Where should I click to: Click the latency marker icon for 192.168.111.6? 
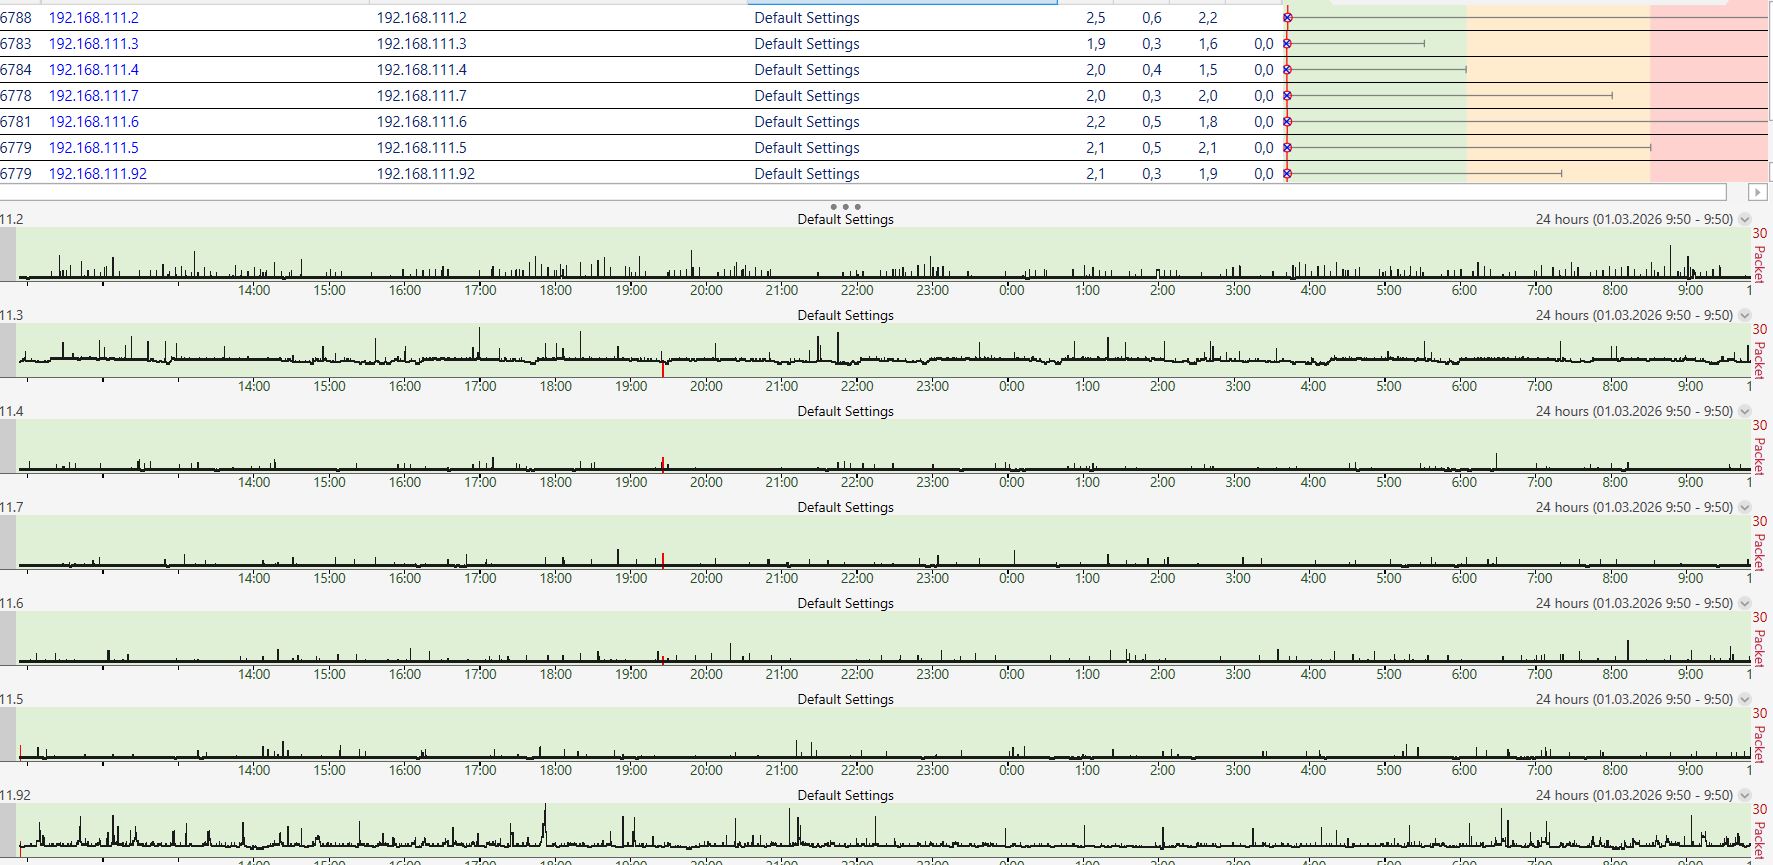click(x=1287, y=122)
